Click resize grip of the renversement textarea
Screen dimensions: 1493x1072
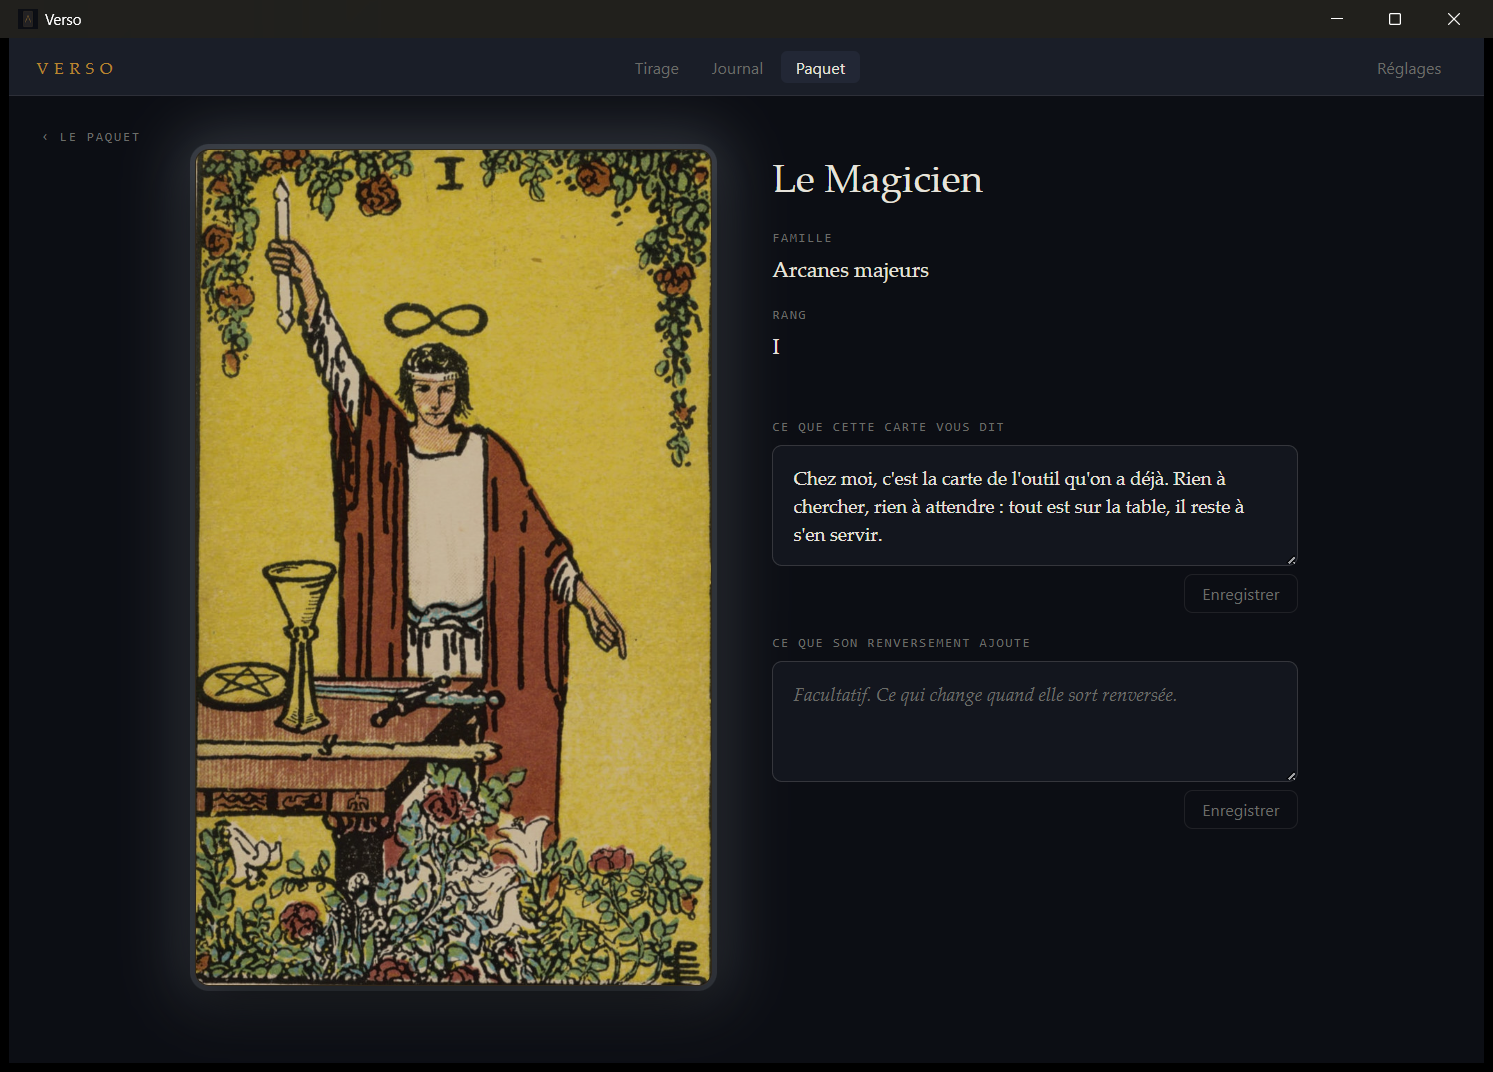coord(1291,775)
